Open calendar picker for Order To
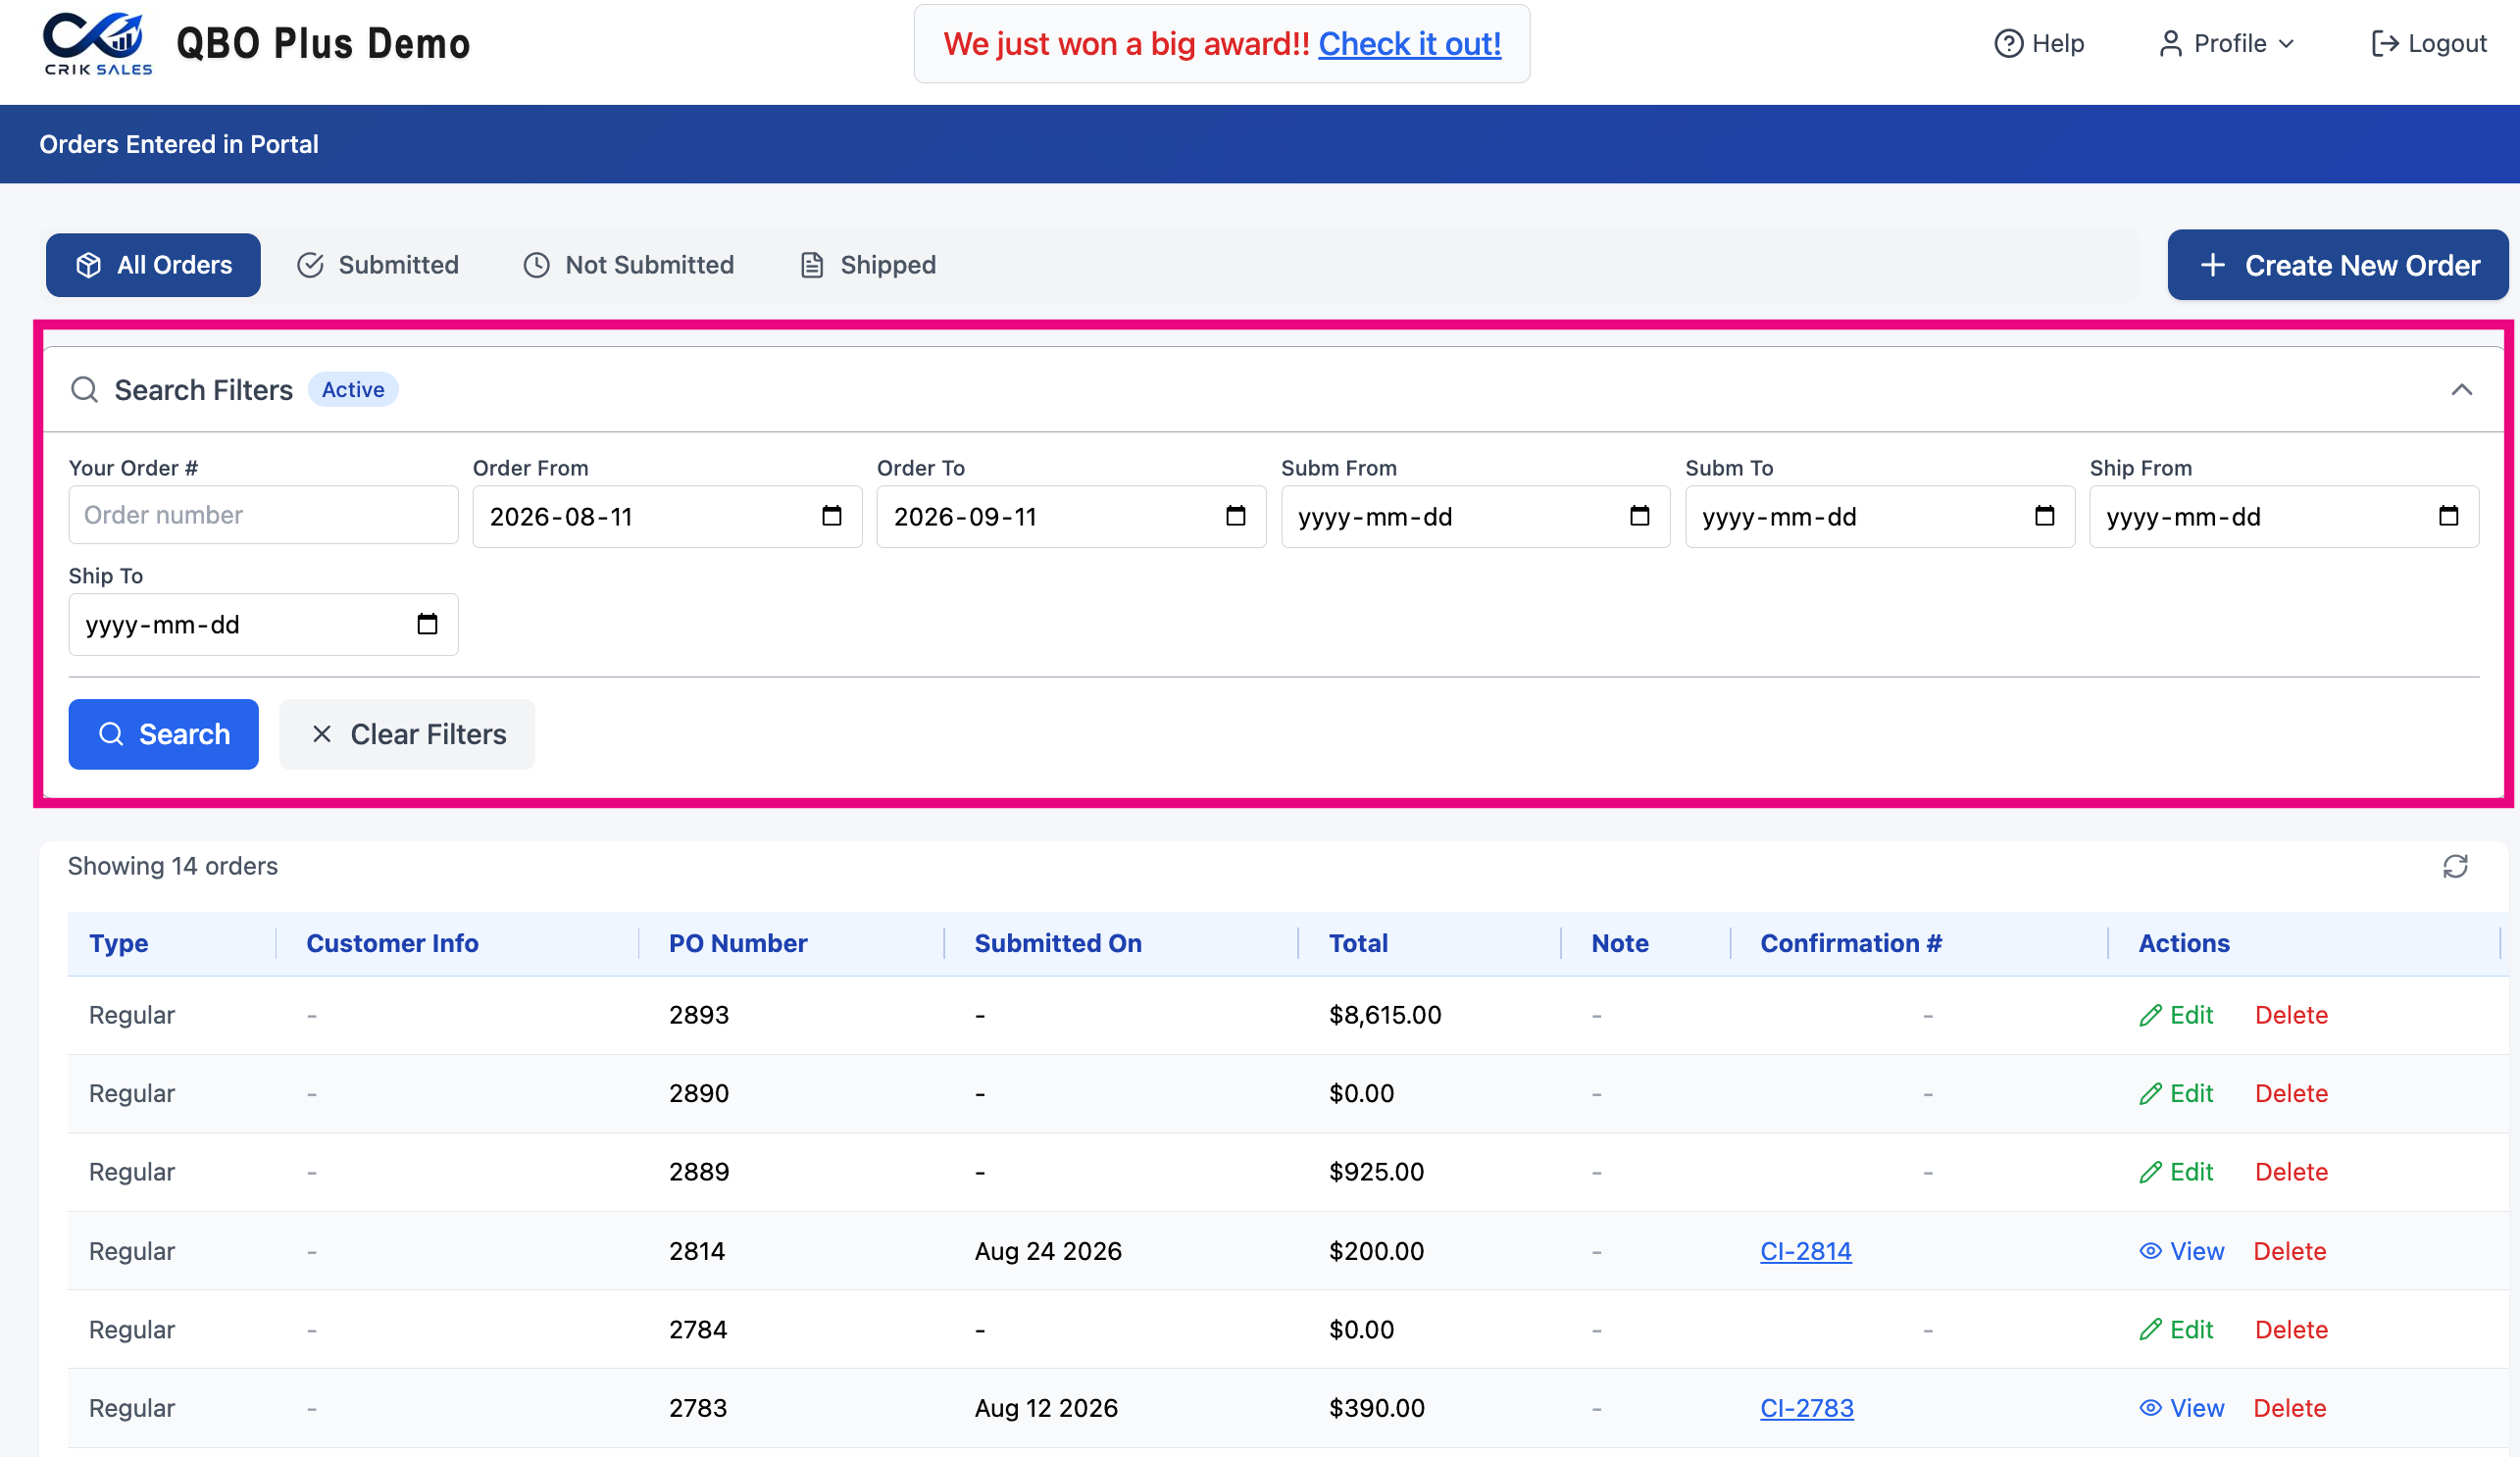Screen dimensions: 2520x1457 [1235, 516]
